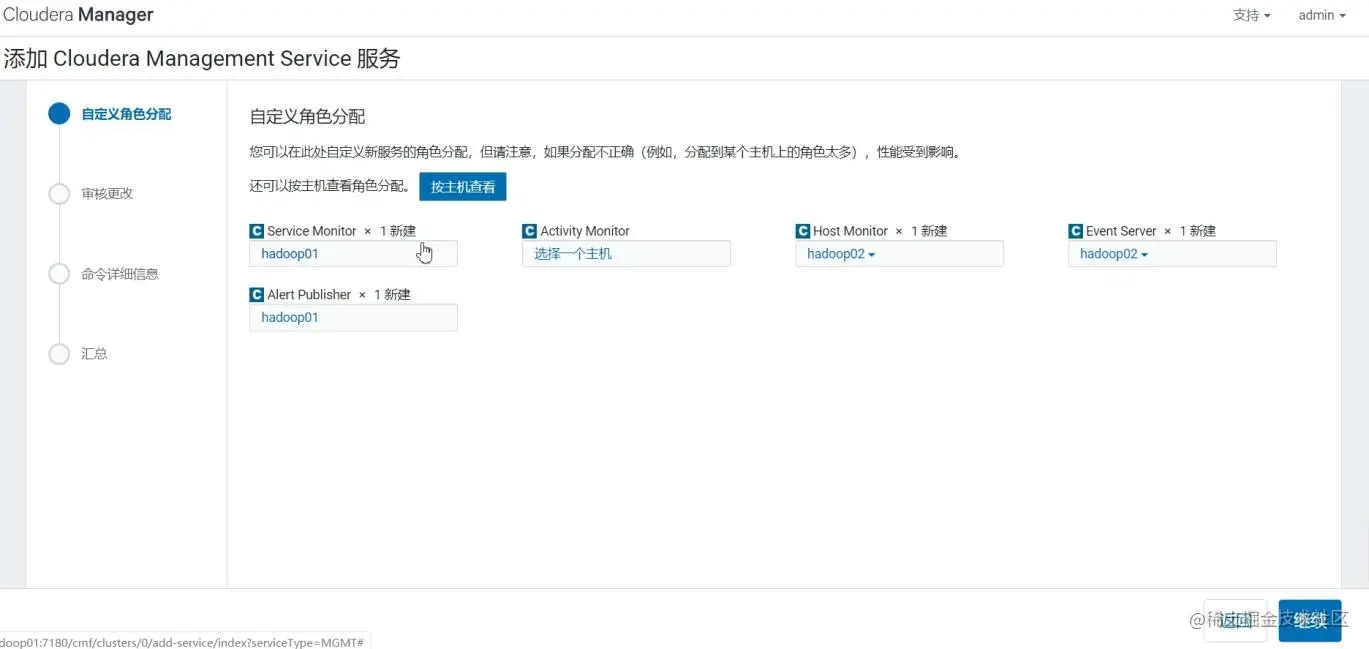Click the Alert Publisher role label
Image resolution: width=1369 pixels, height=649 pixels.
tap(309, 295)
